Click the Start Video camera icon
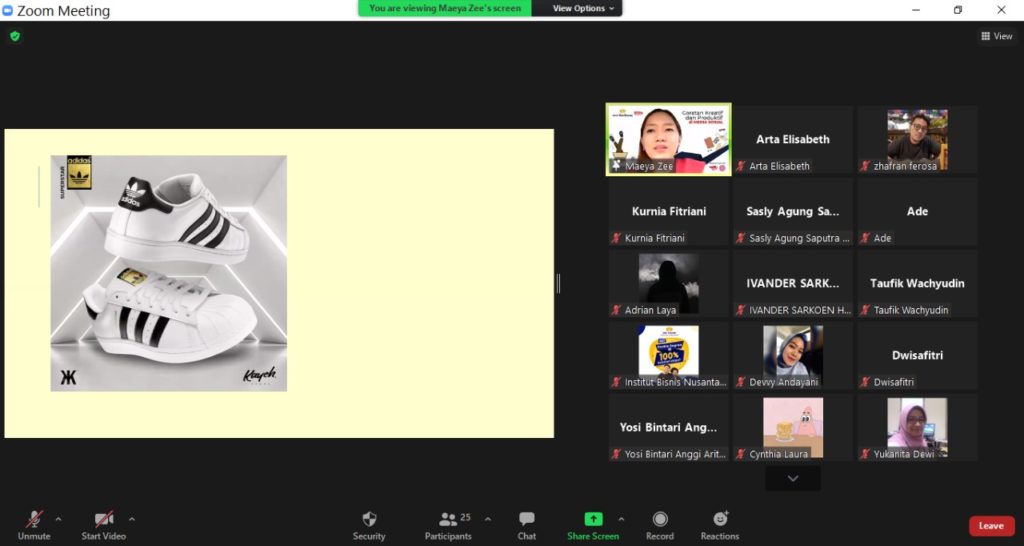Image resolution: width=1024 pixels, height=546 pixels. pos(104,519)
